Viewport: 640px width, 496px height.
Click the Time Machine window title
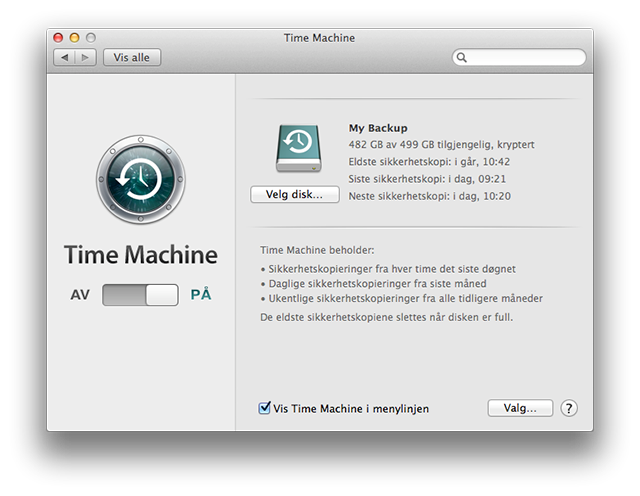(319, 38)
